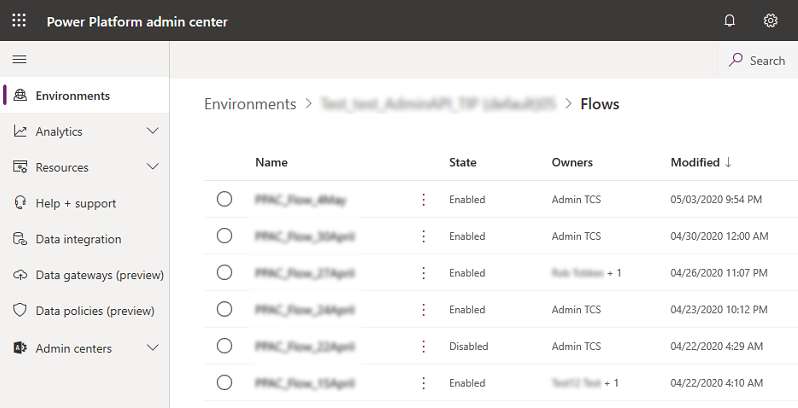The height and width of the screenshot is (408, 798).
Task: Select the flow modified 04/30/2020 12:00 AM
Action: [x=224, y=236]
